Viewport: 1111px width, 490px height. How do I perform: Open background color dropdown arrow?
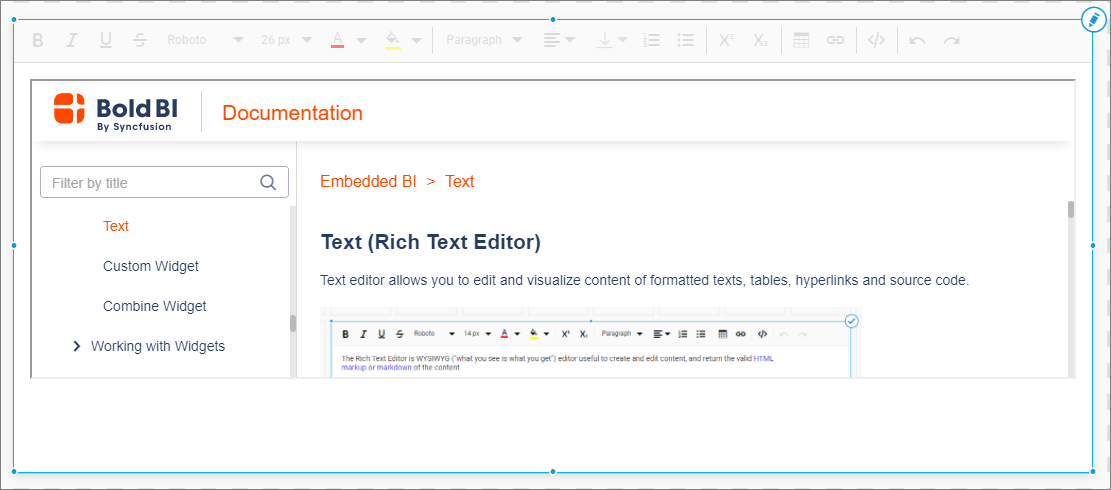(x=417, y=40)
